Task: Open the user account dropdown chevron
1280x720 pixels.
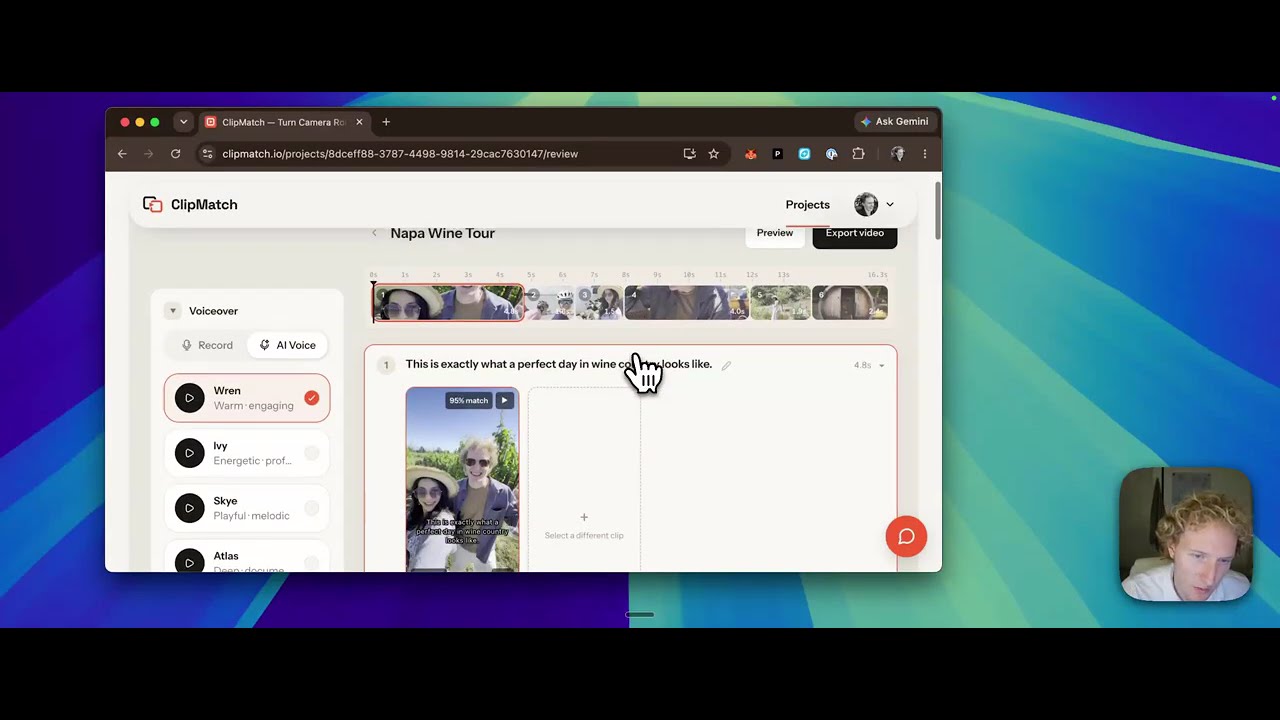Action: [890, 205]
